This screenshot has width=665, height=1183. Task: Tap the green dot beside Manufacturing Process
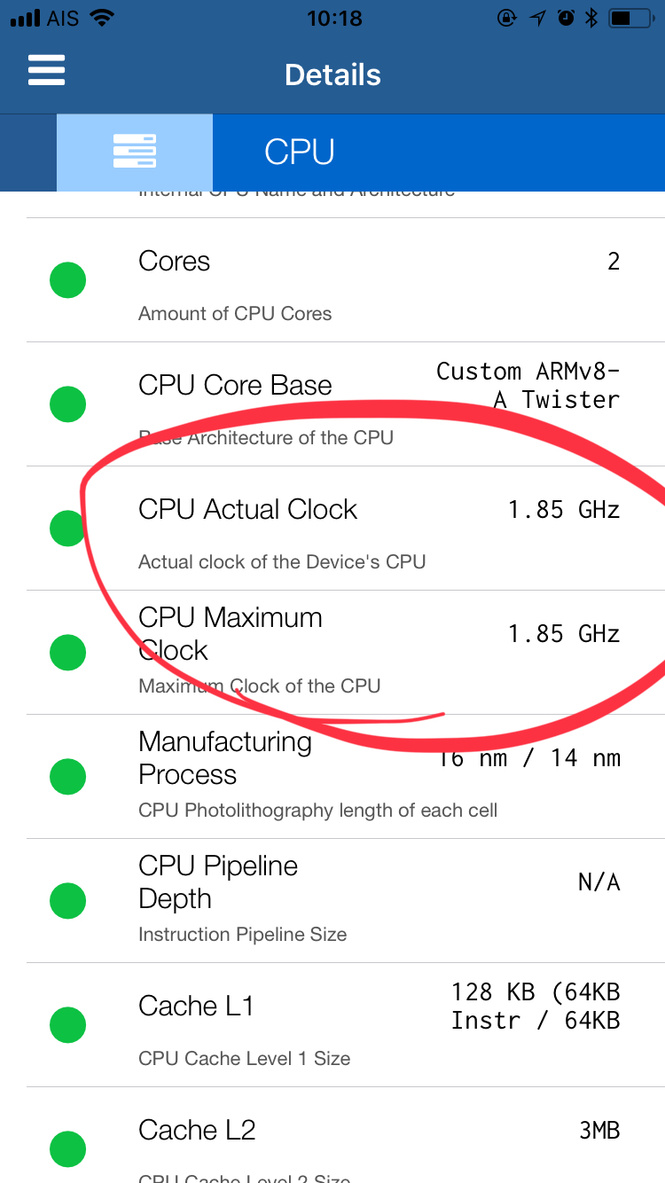[x=68, y=776]
